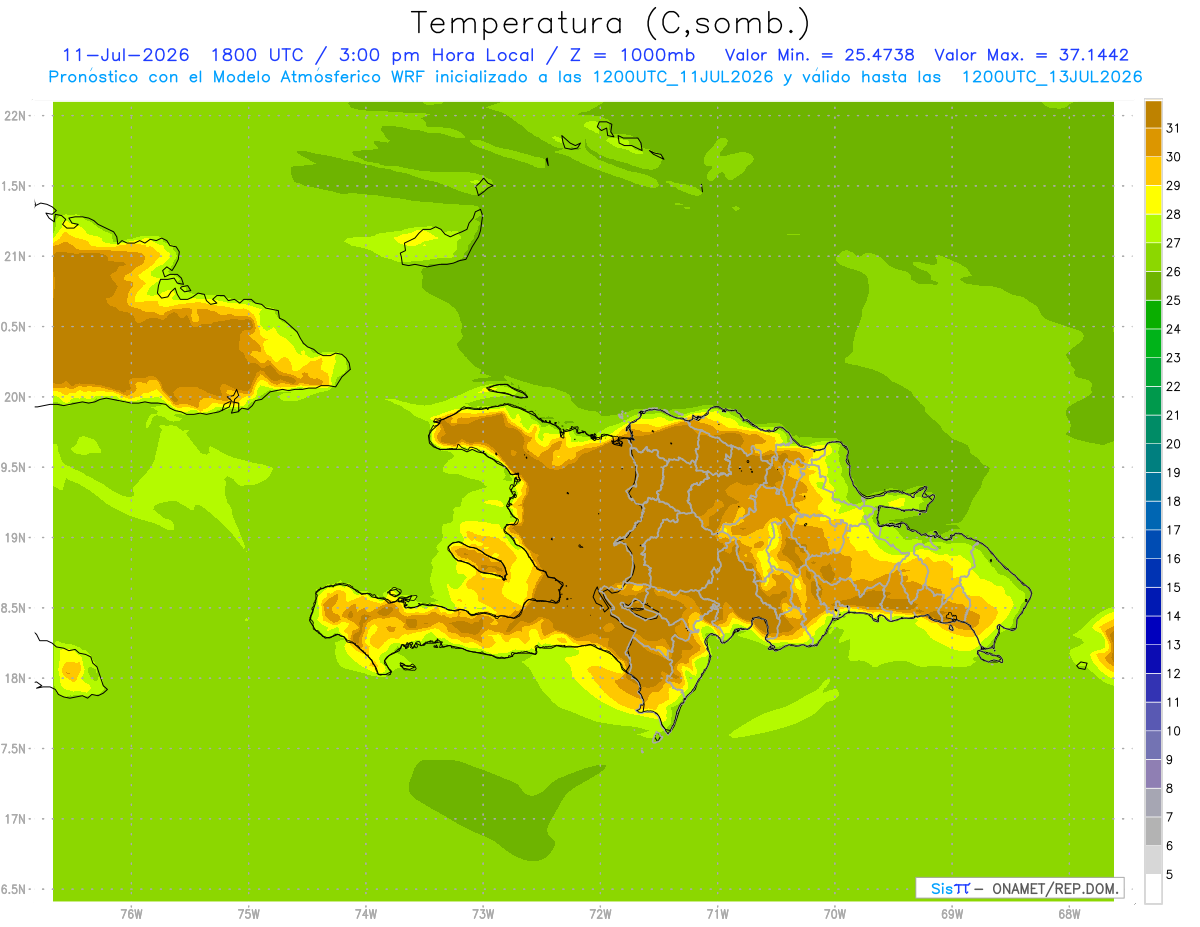Click the '69W' longitude label
The width and height of the screenshot is (1200, 927).
point(952,914)
